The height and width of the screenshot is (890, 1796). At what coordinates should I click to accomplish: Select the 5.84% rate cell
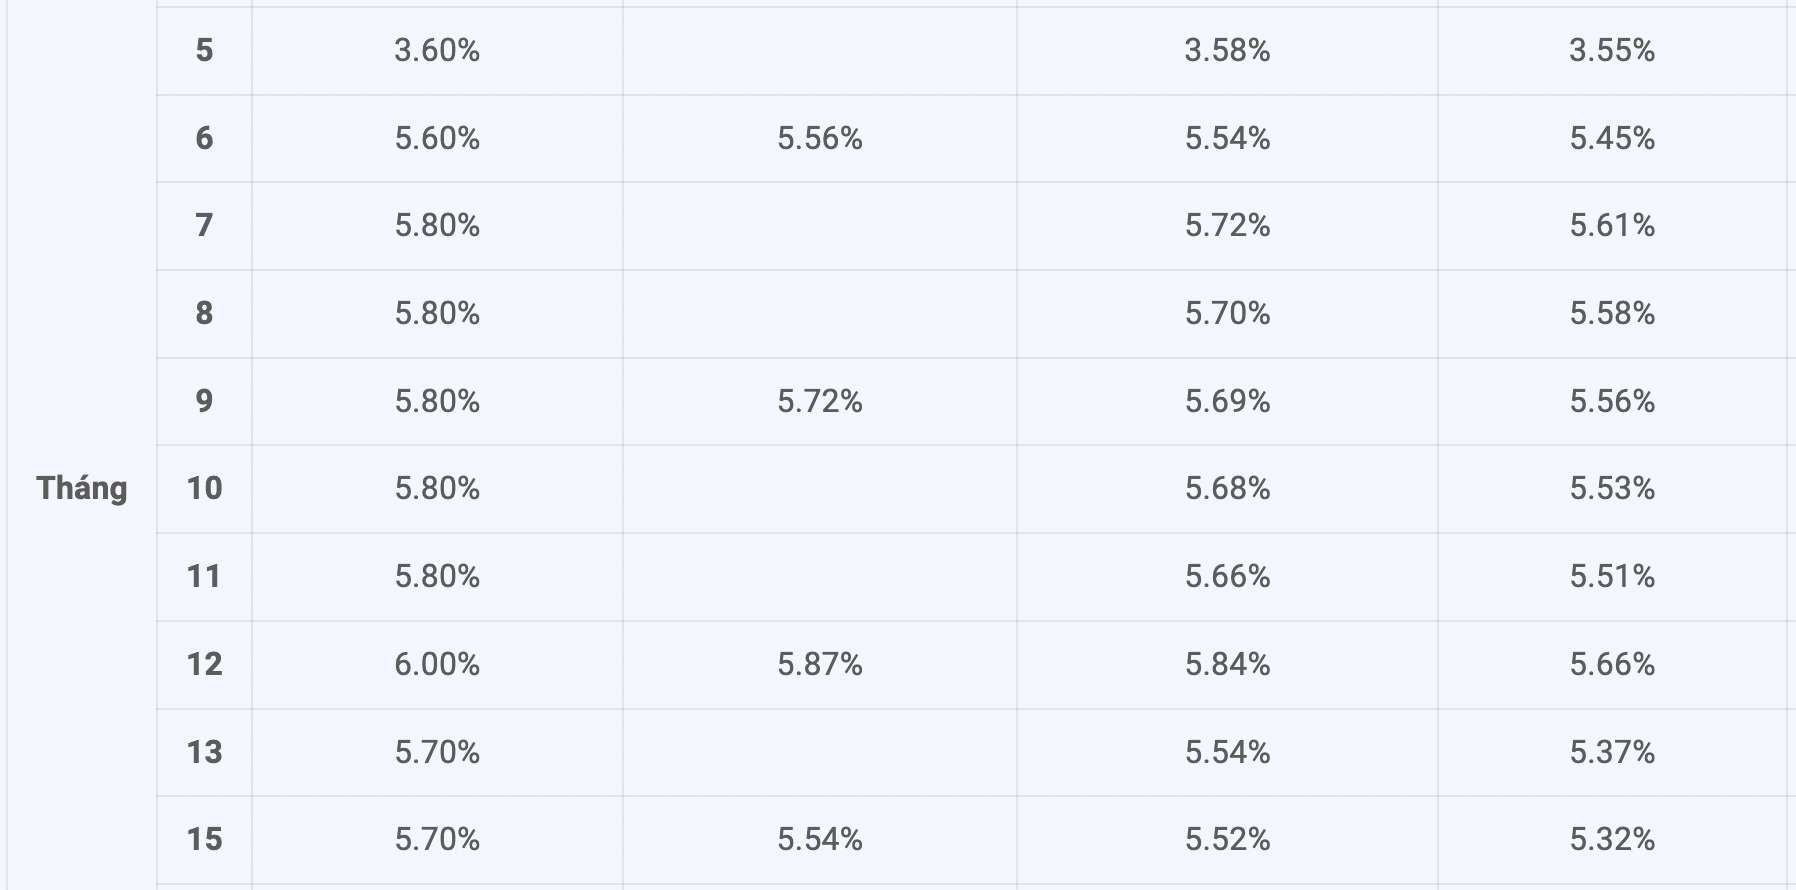tap(1227, 664)
